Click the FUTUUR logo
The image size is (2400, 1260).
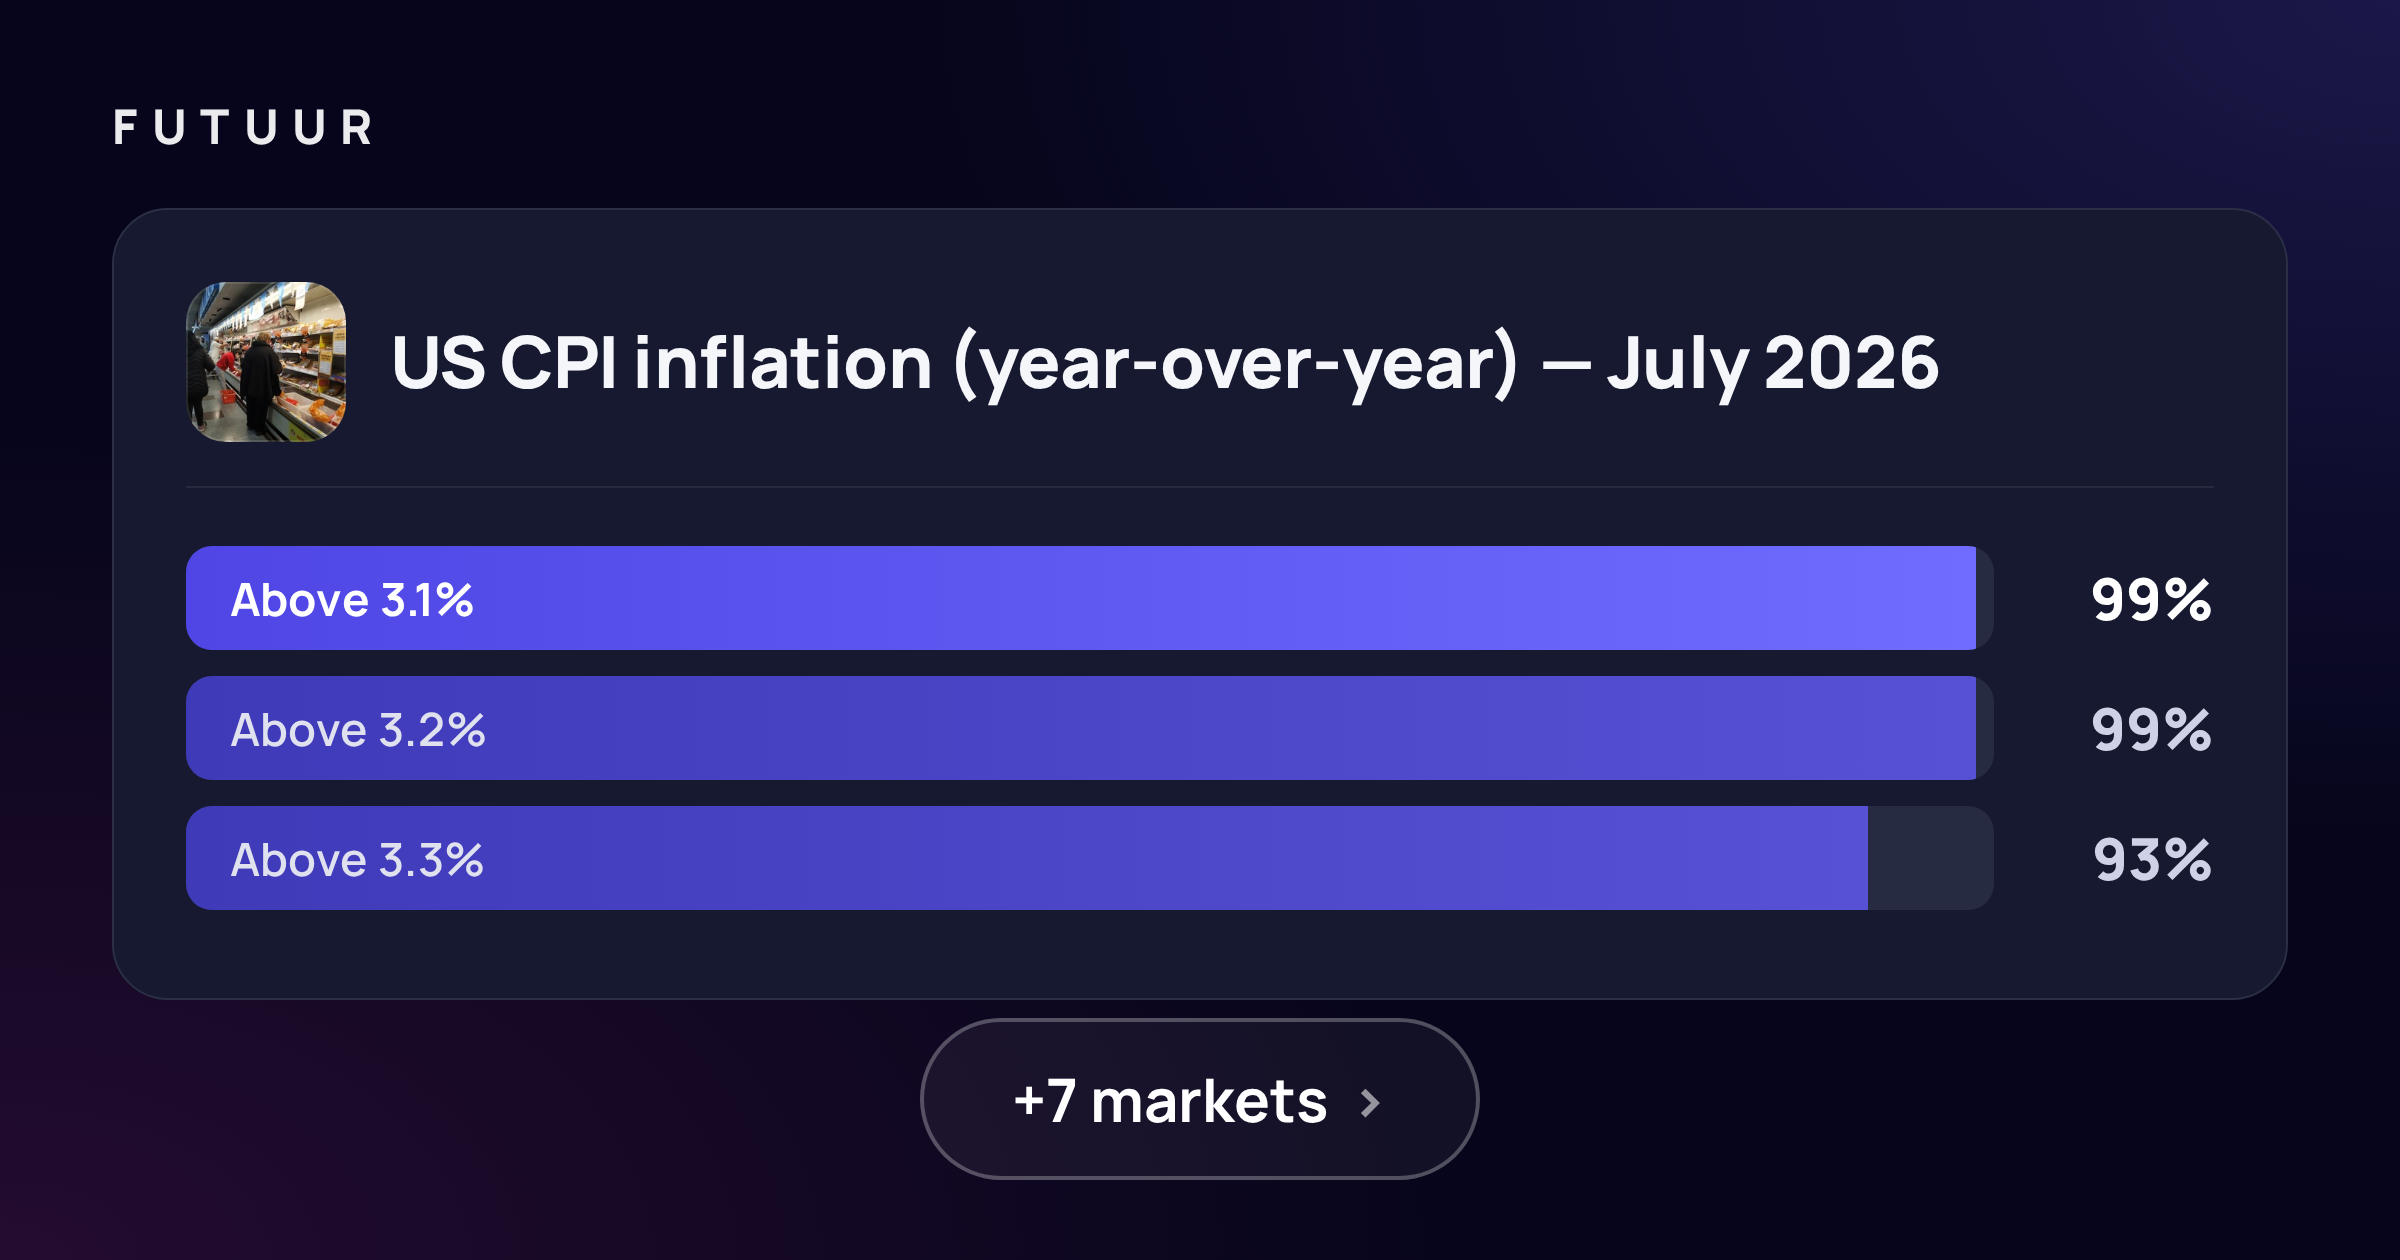[243, 128]
